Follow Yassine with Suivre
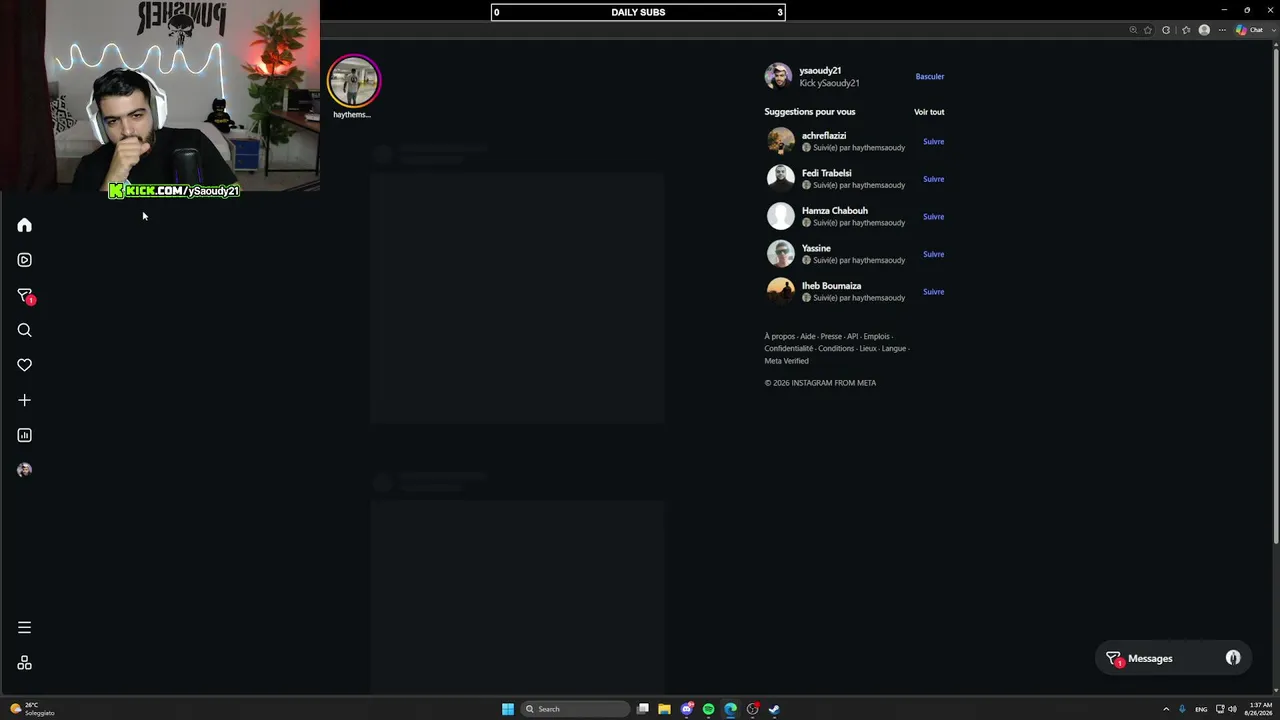Screen dimensions: 1280x720 (933, 254)
